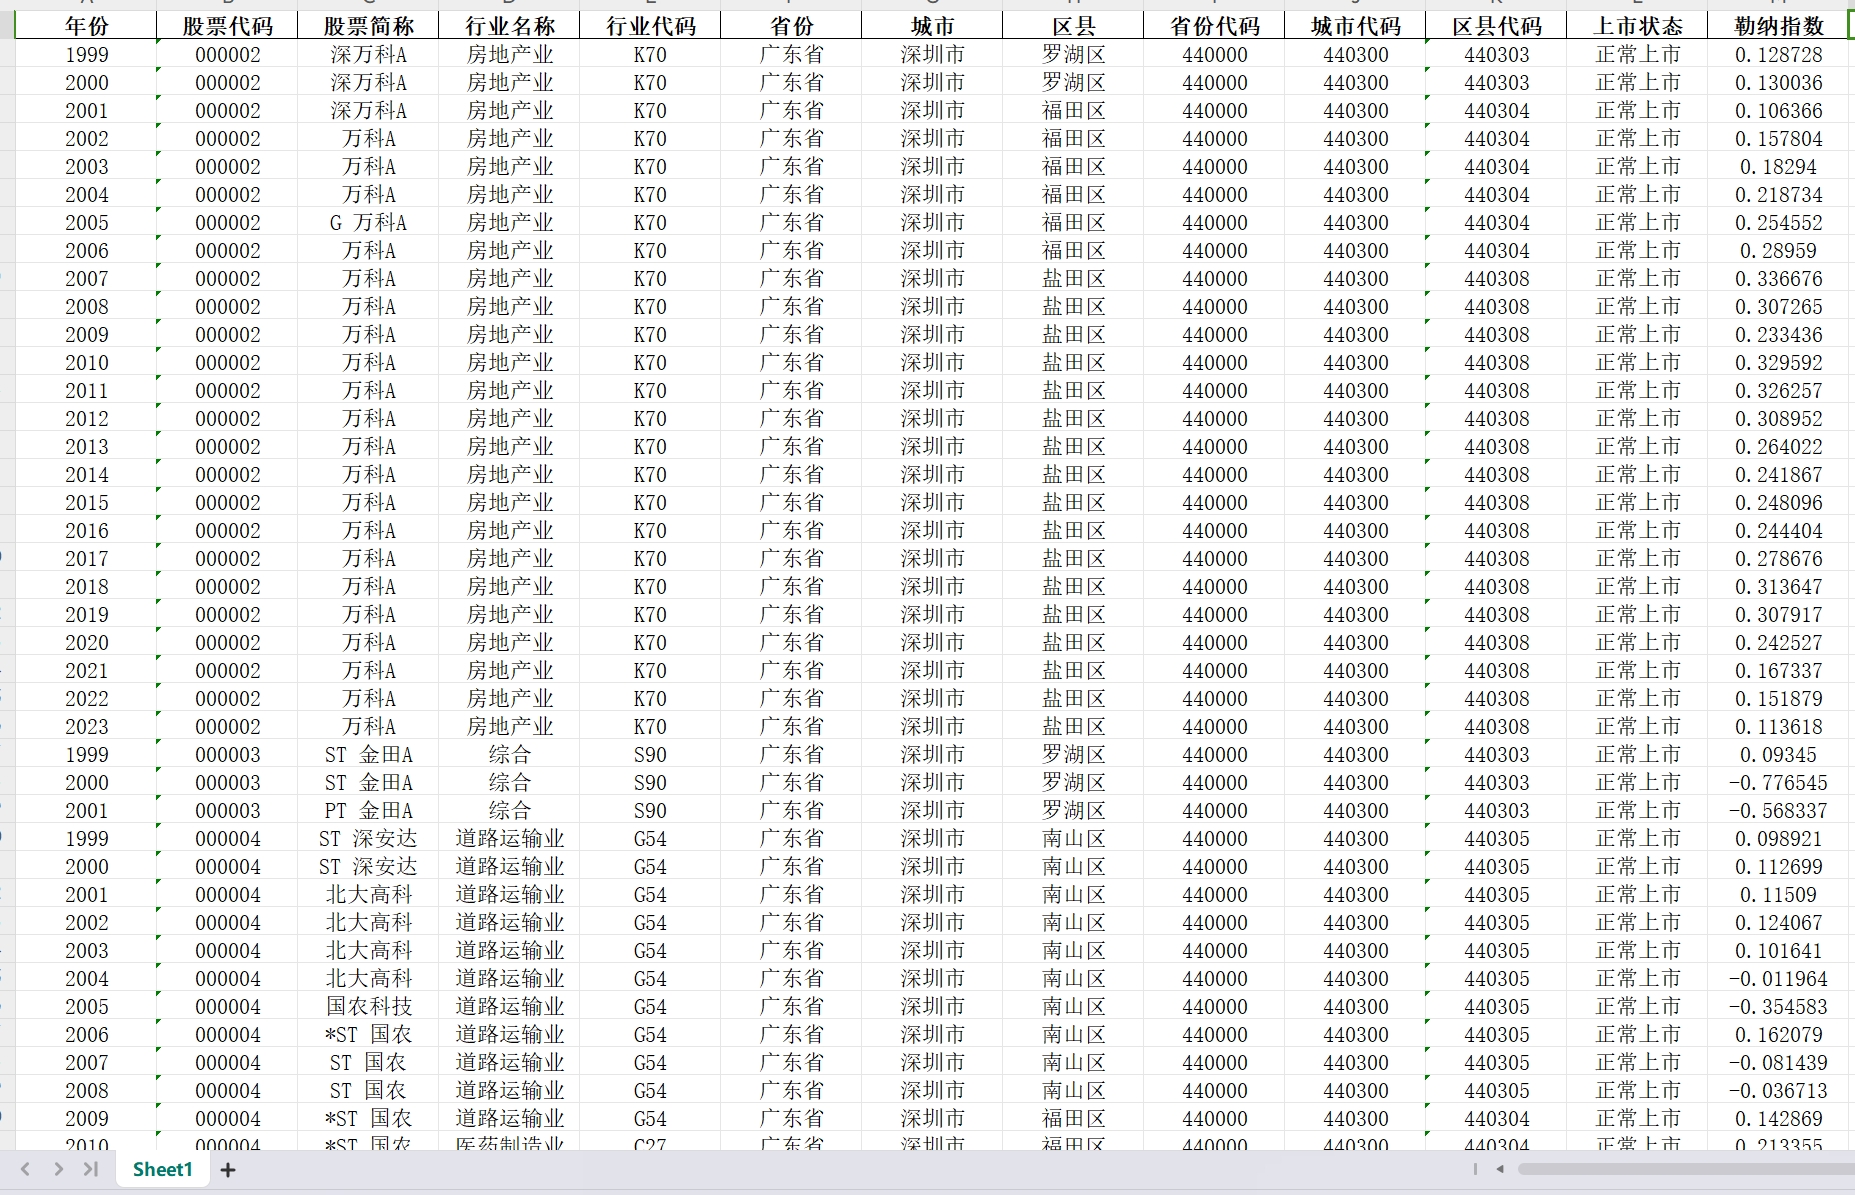Viewport: 1855px width, 1195px height.
Task: Click the horizontal scrollbar thumb
Action: tap(1686, 1169)
